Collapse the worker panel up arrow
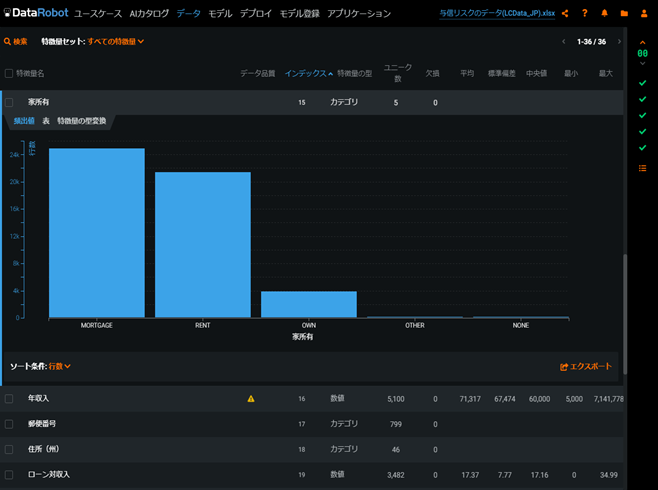Screen dimensions: 658x490 coord(642,42)
